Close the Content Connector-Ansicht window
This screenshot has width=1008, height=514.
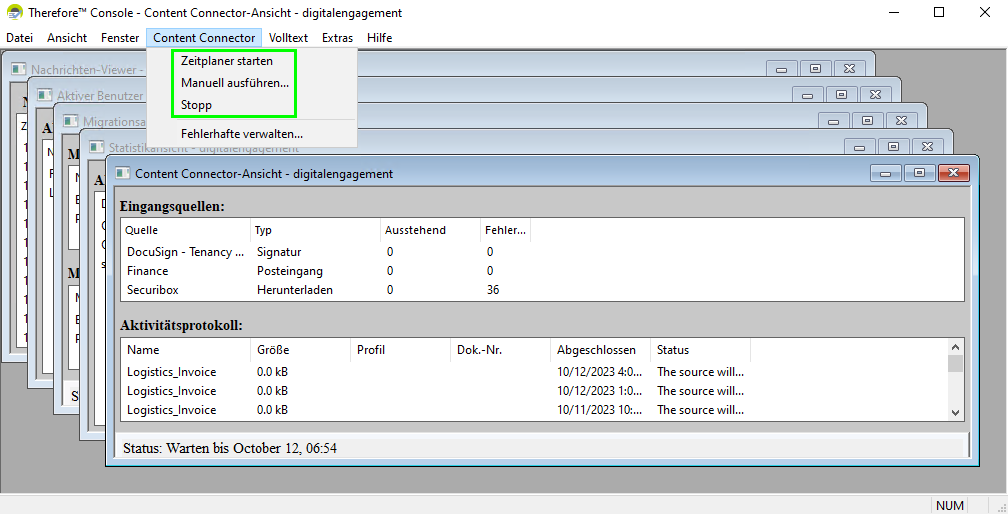953,173
